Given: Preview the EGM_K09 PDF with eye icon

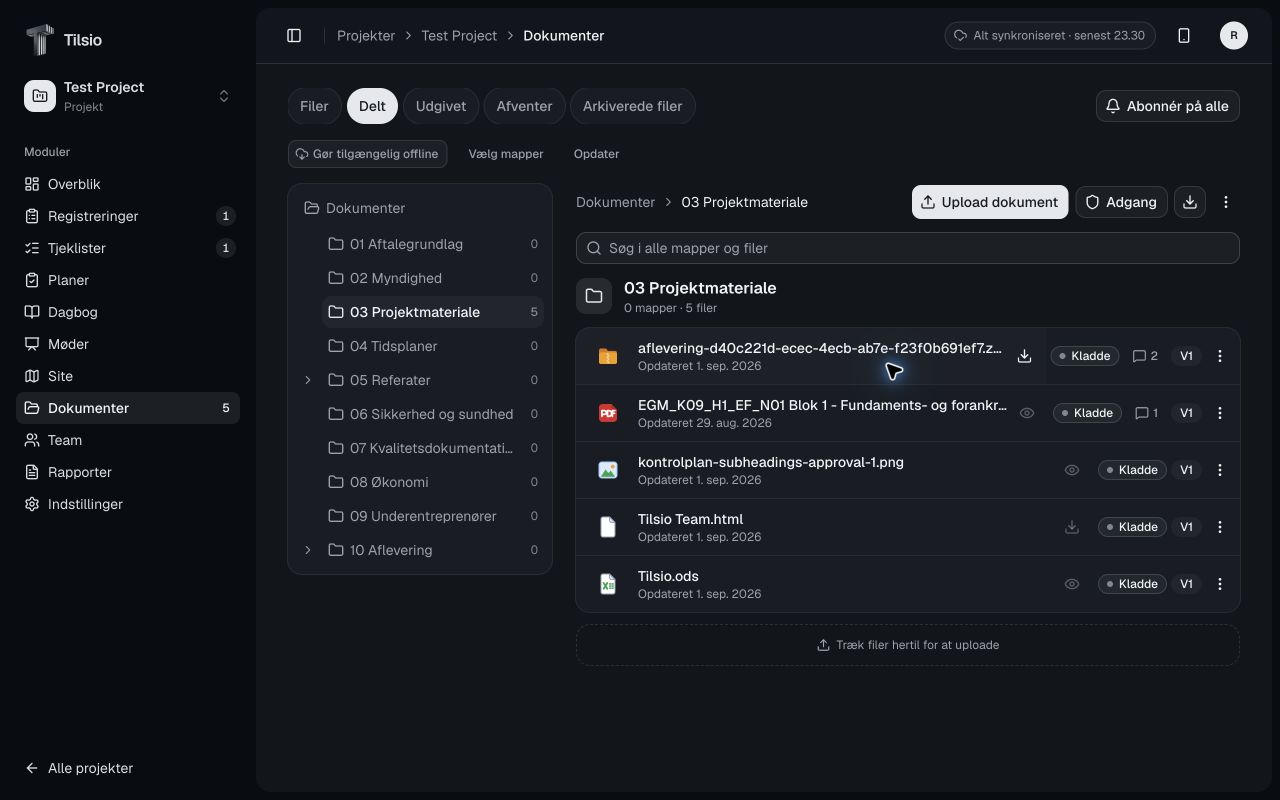Looking at the screenshot, I should click(x=1027, y=413).
